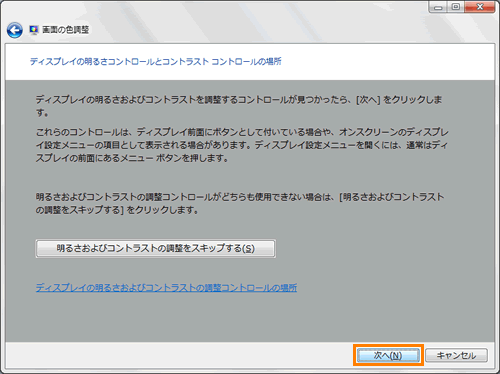Click the blue heading about control locations
Image resolution: width=500 pixels, height=374 pixels.
coord(156,61)
